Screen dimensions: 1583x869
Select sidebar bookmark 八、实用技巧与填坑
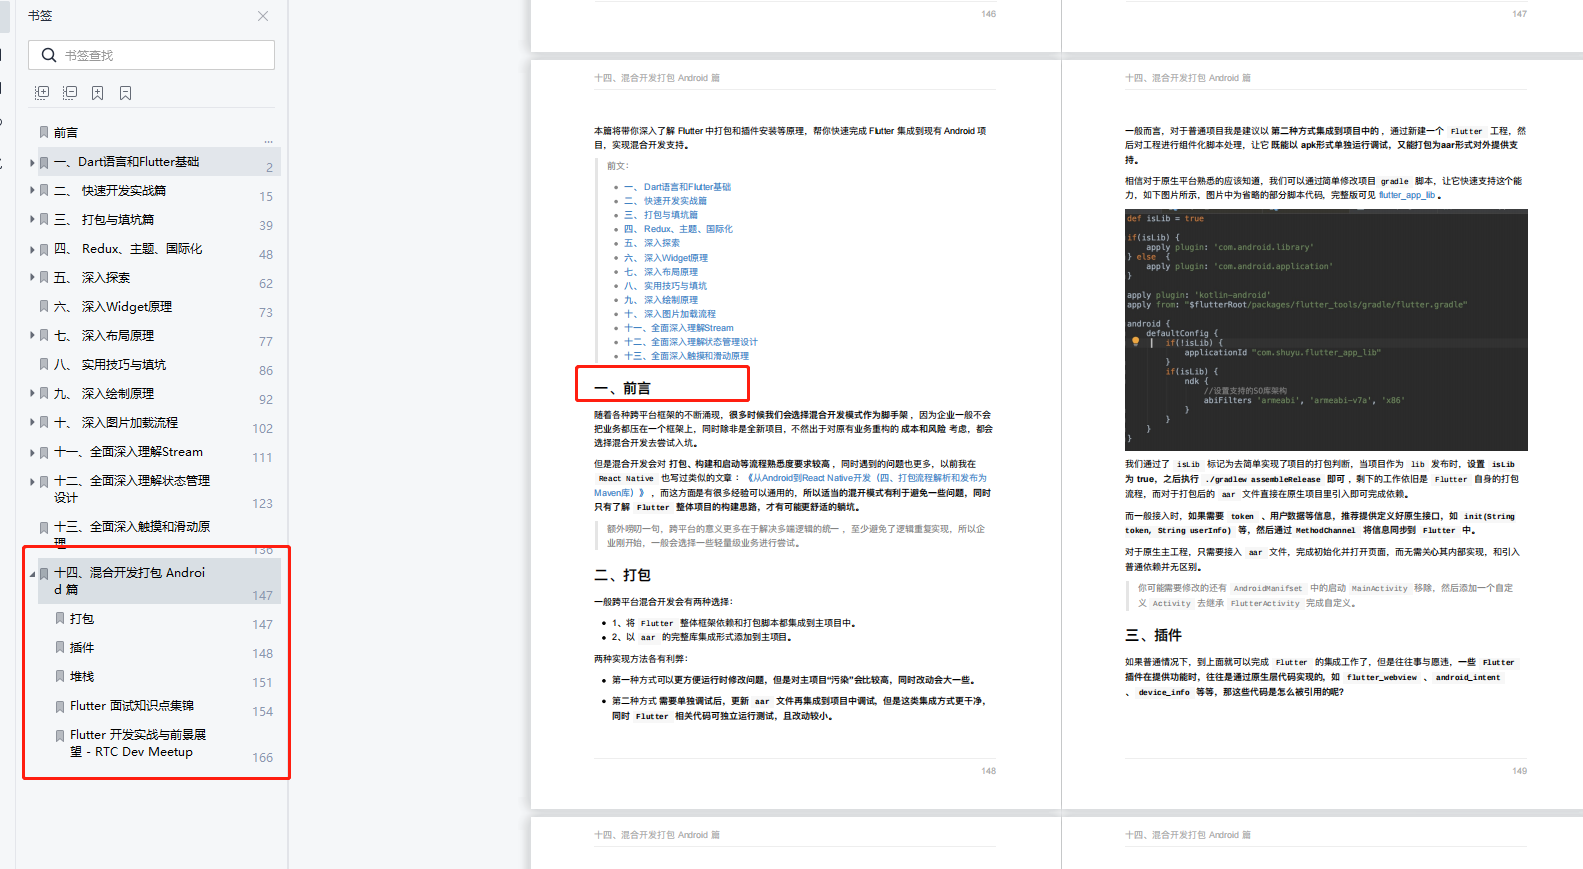point(110,365)
